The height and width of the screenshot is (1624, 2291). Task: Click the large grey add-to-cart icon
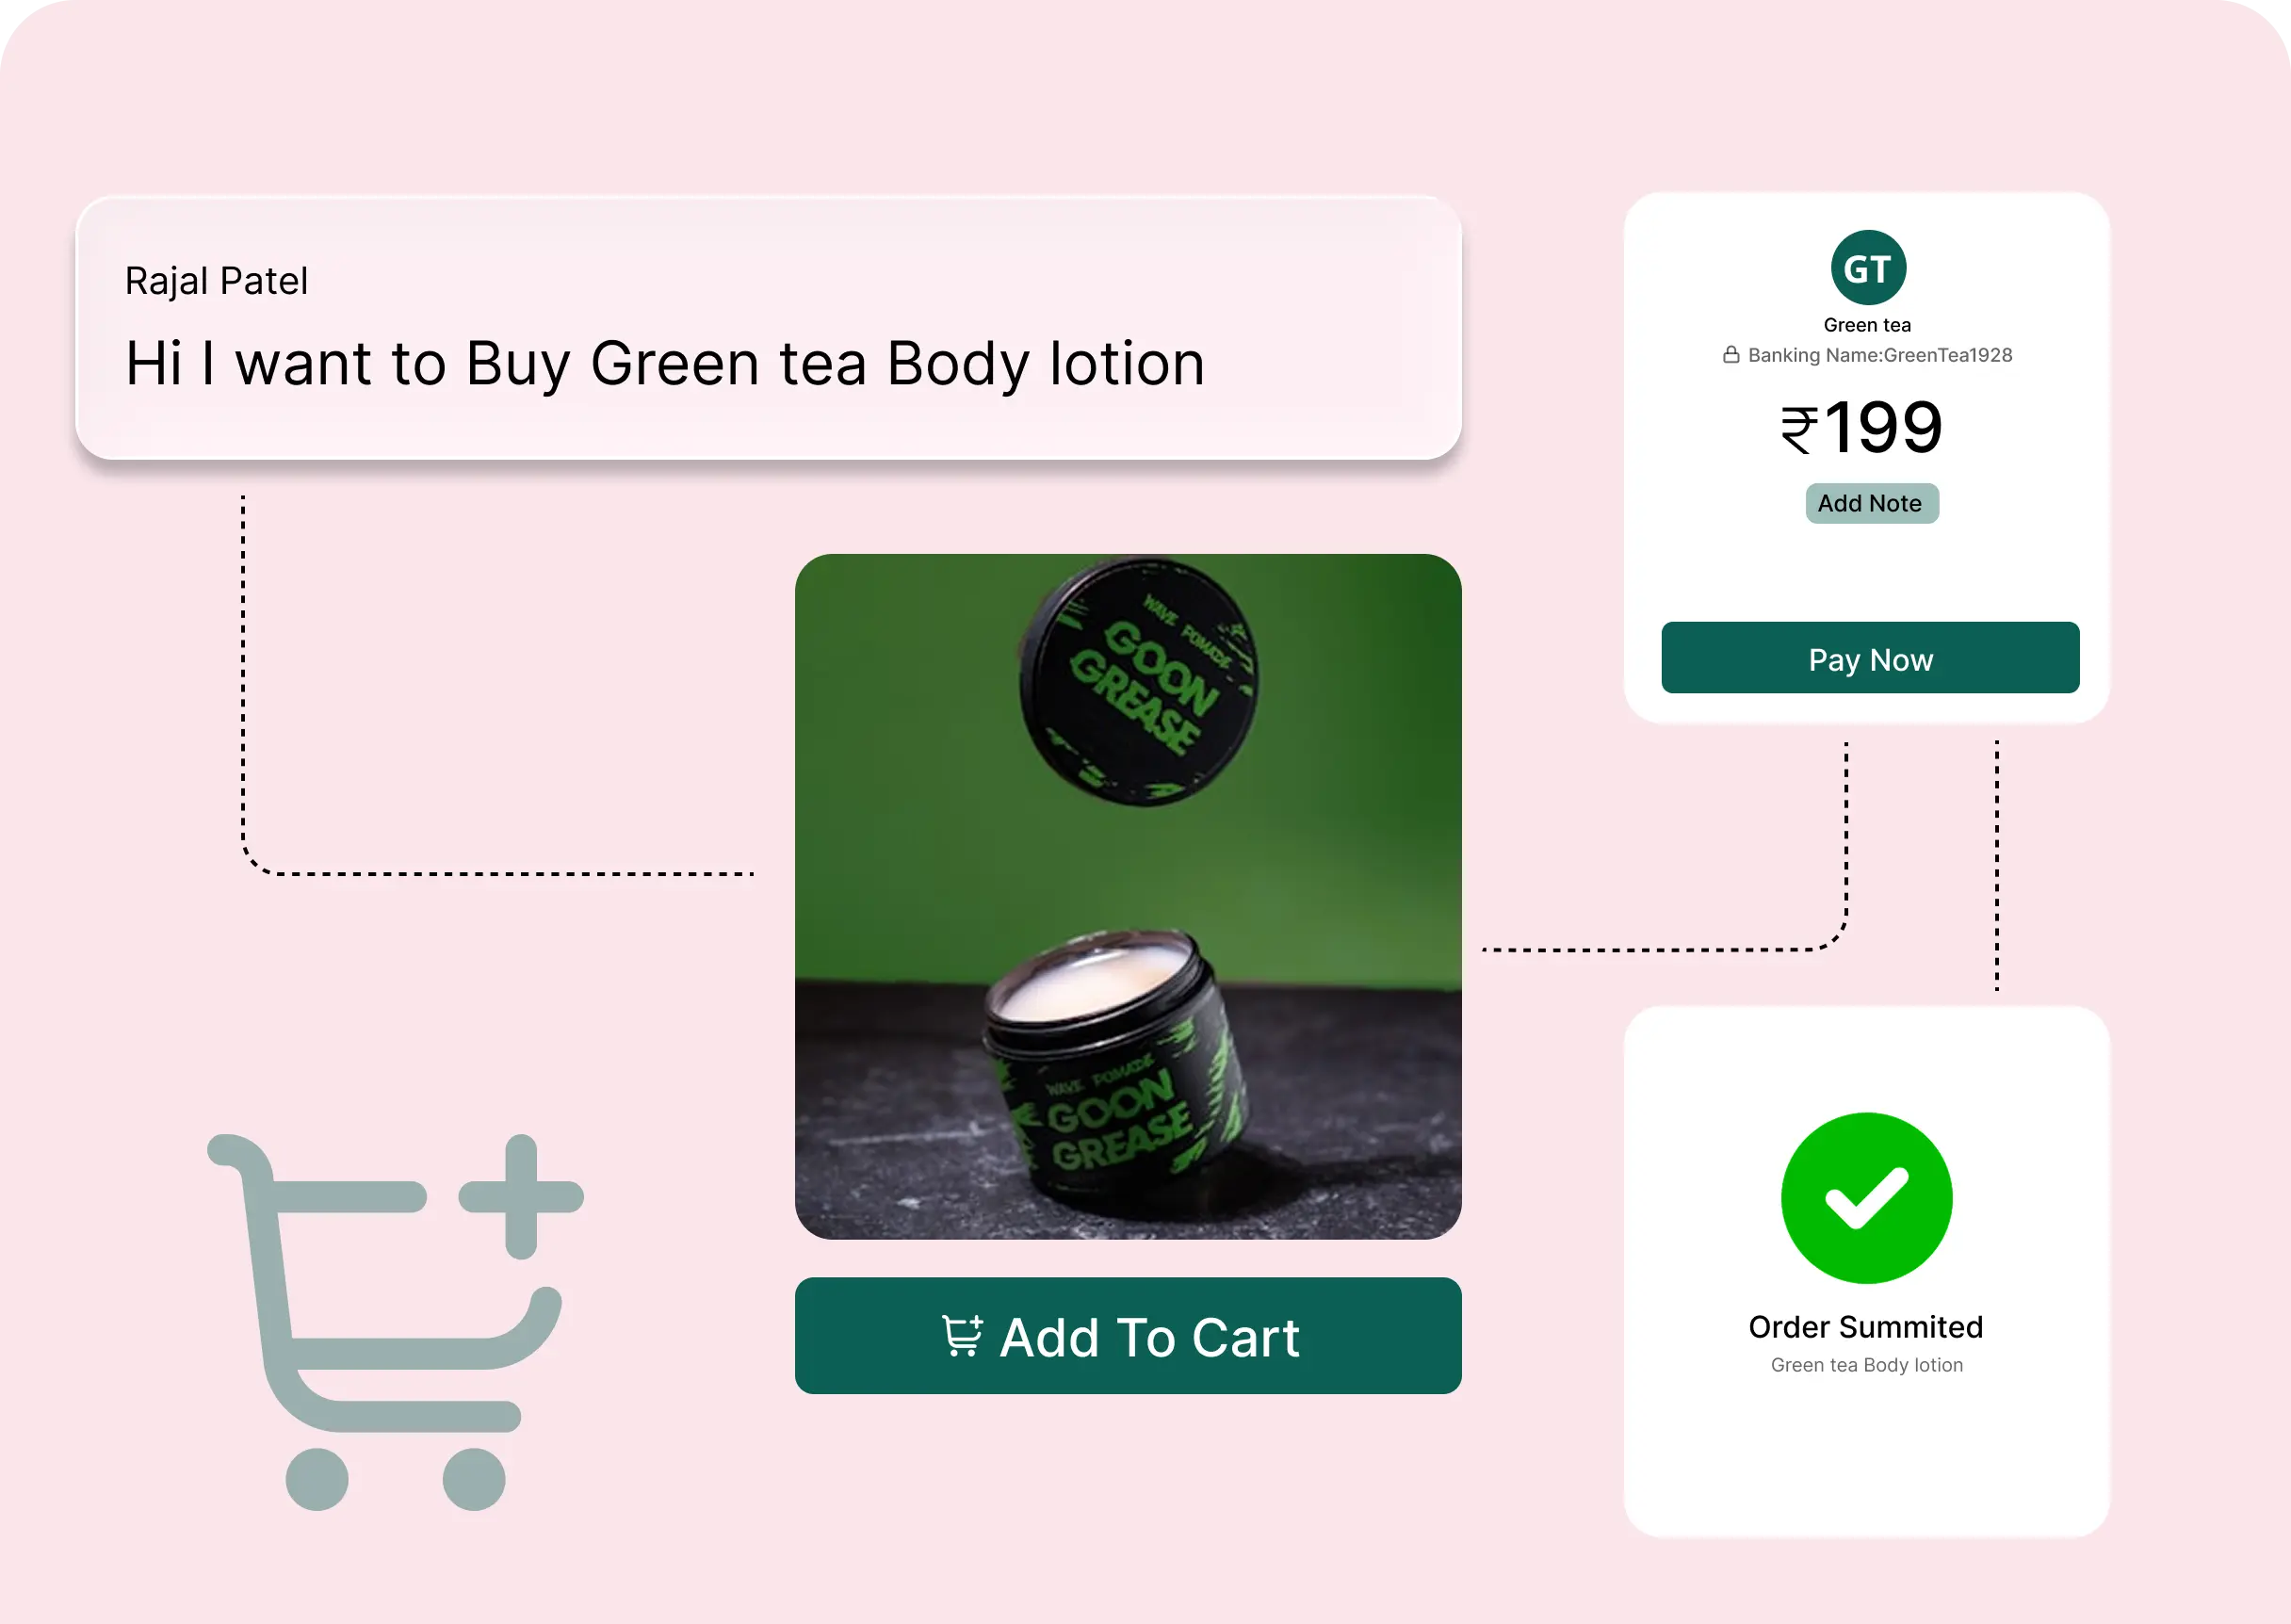(x=395, y=1322)
